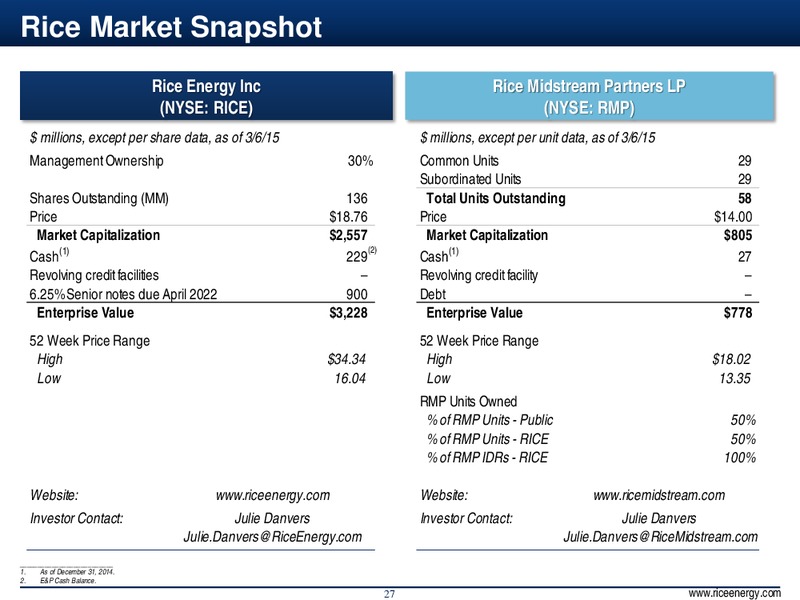The image size is (800, 600).
Task: Select the 13.35 52-week low value
Action: click(x=735, y=378)
